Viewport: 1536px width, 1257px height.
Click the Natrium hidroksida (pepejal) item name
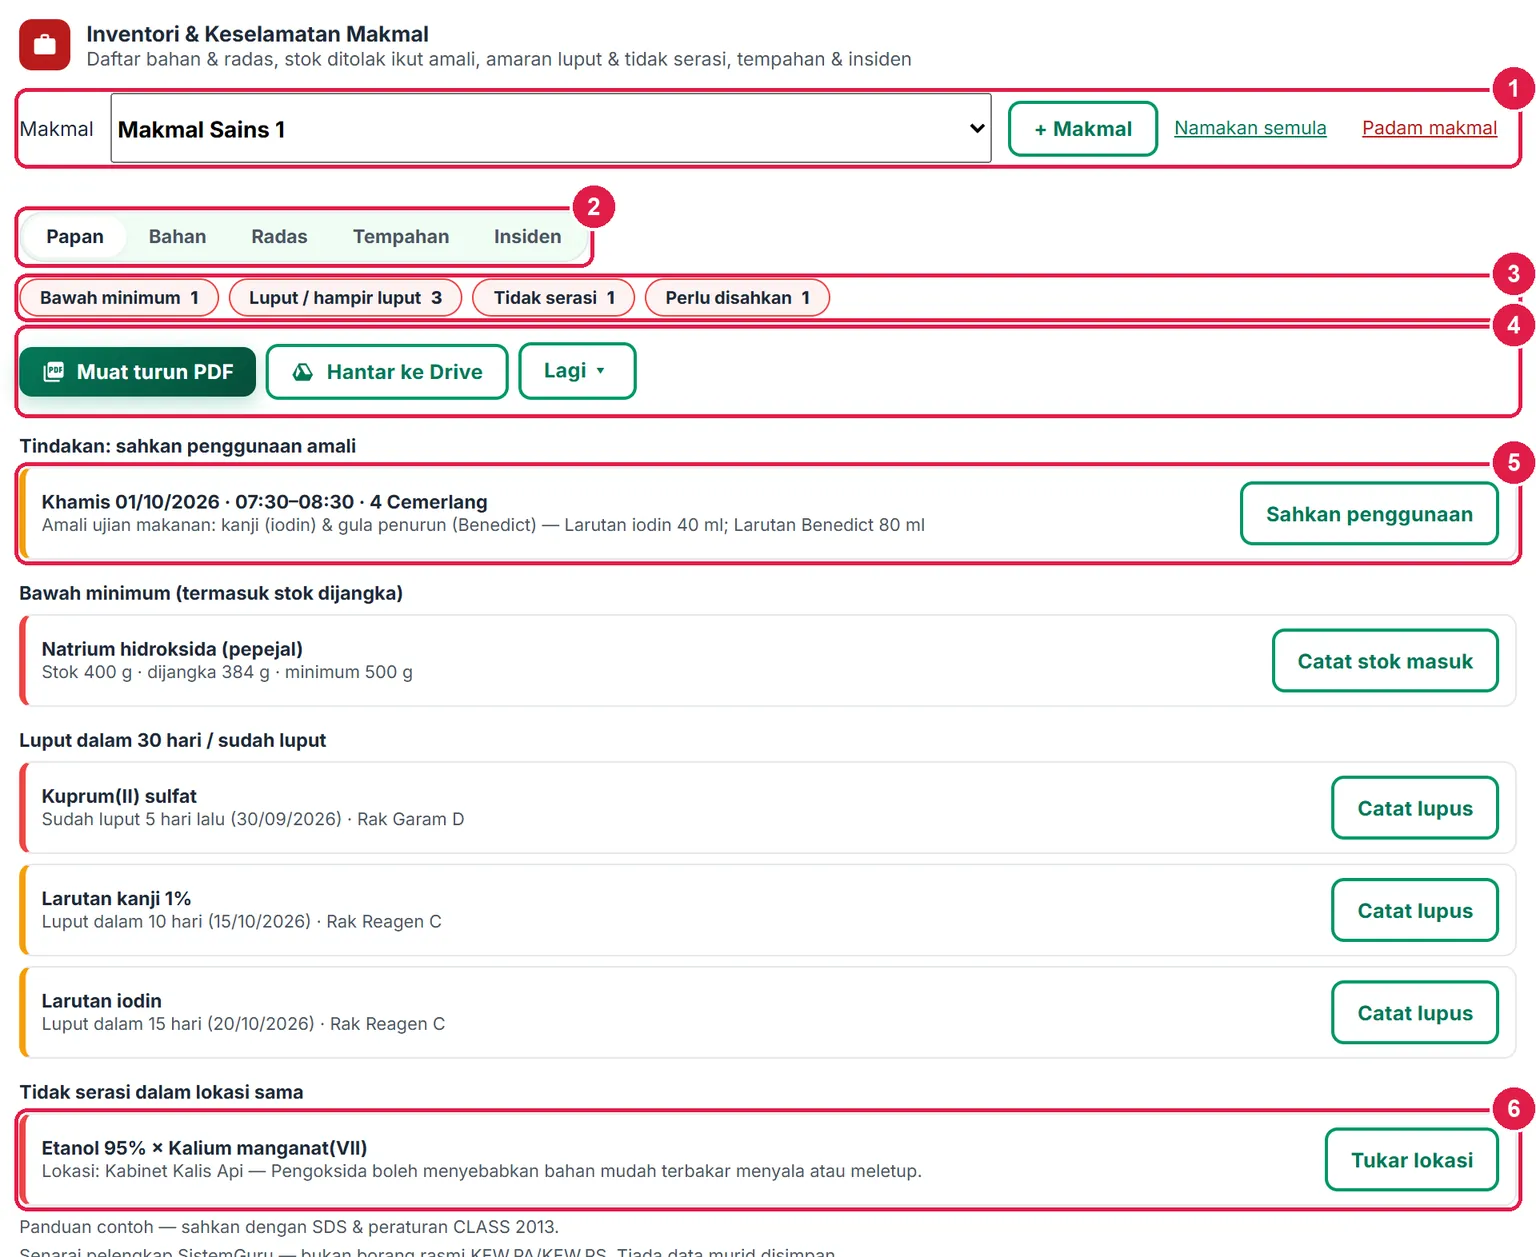pyautogui.click(x=172, y=649)
